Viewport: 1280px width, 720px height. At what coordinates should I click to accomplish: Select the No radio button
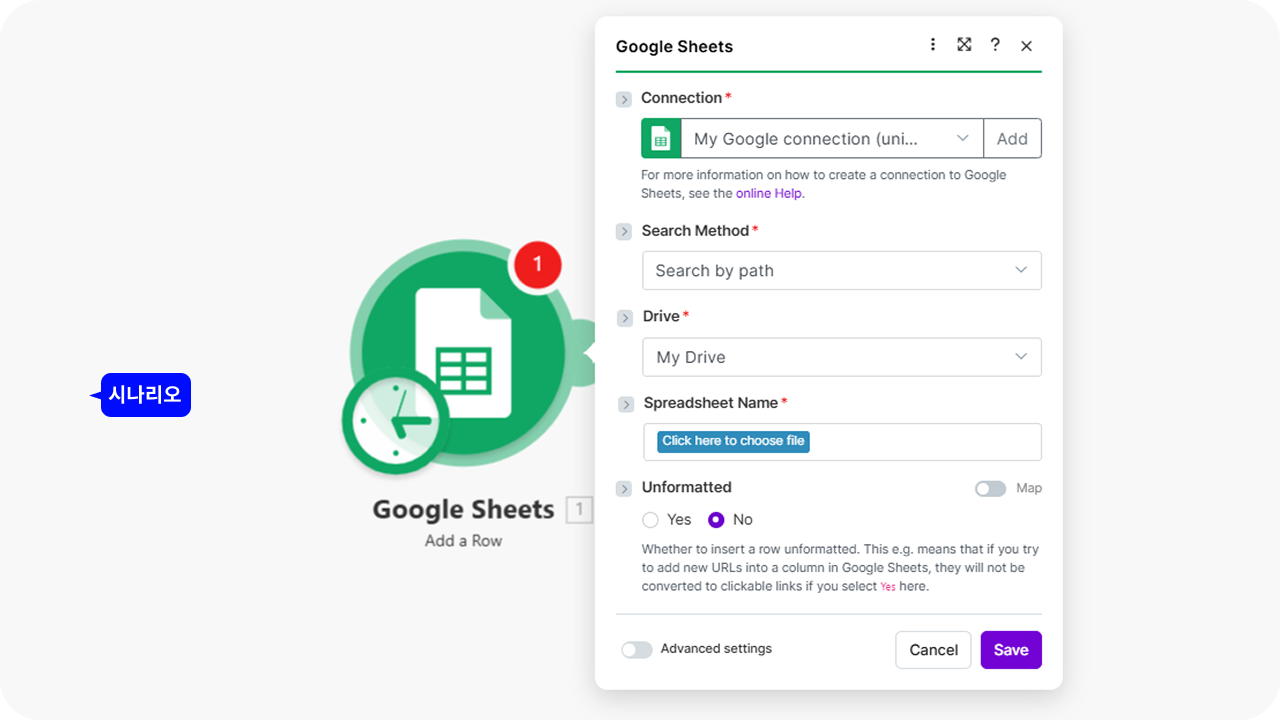pos(716,520)
